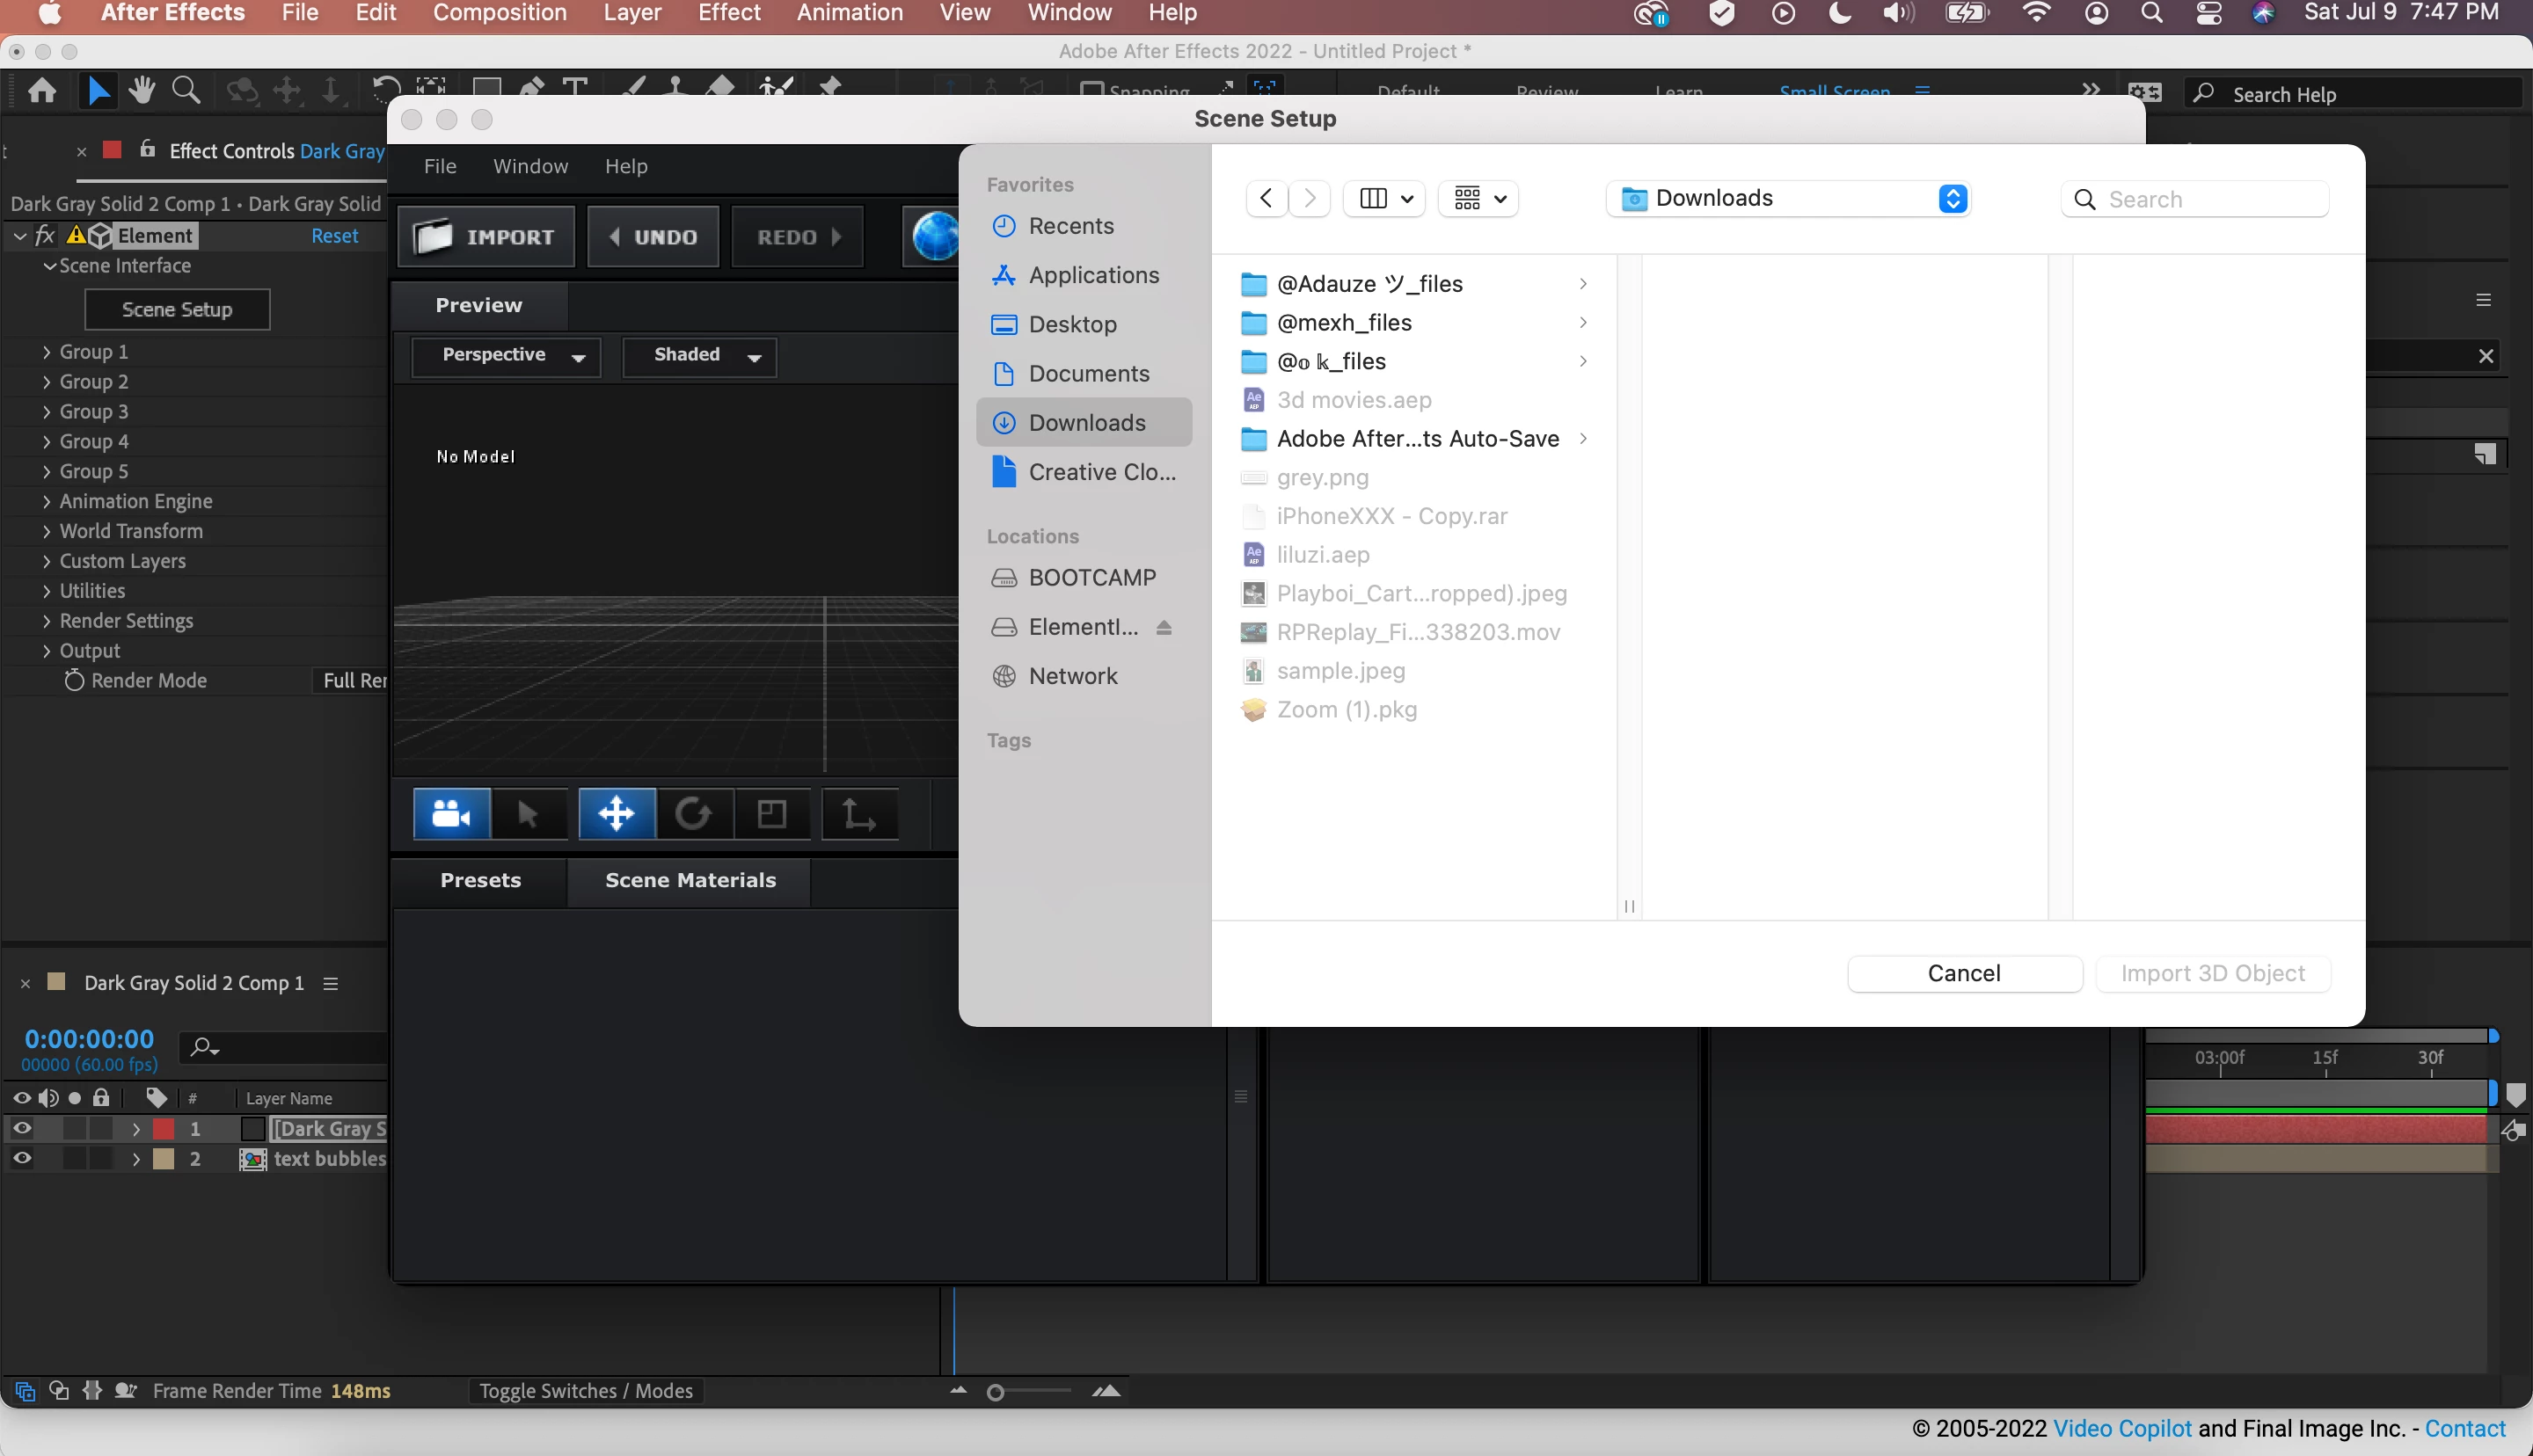This screenshot has height=1456, width=2533.
Task: Toggle the Element fx effect switch
Action: tap(45, 236)
